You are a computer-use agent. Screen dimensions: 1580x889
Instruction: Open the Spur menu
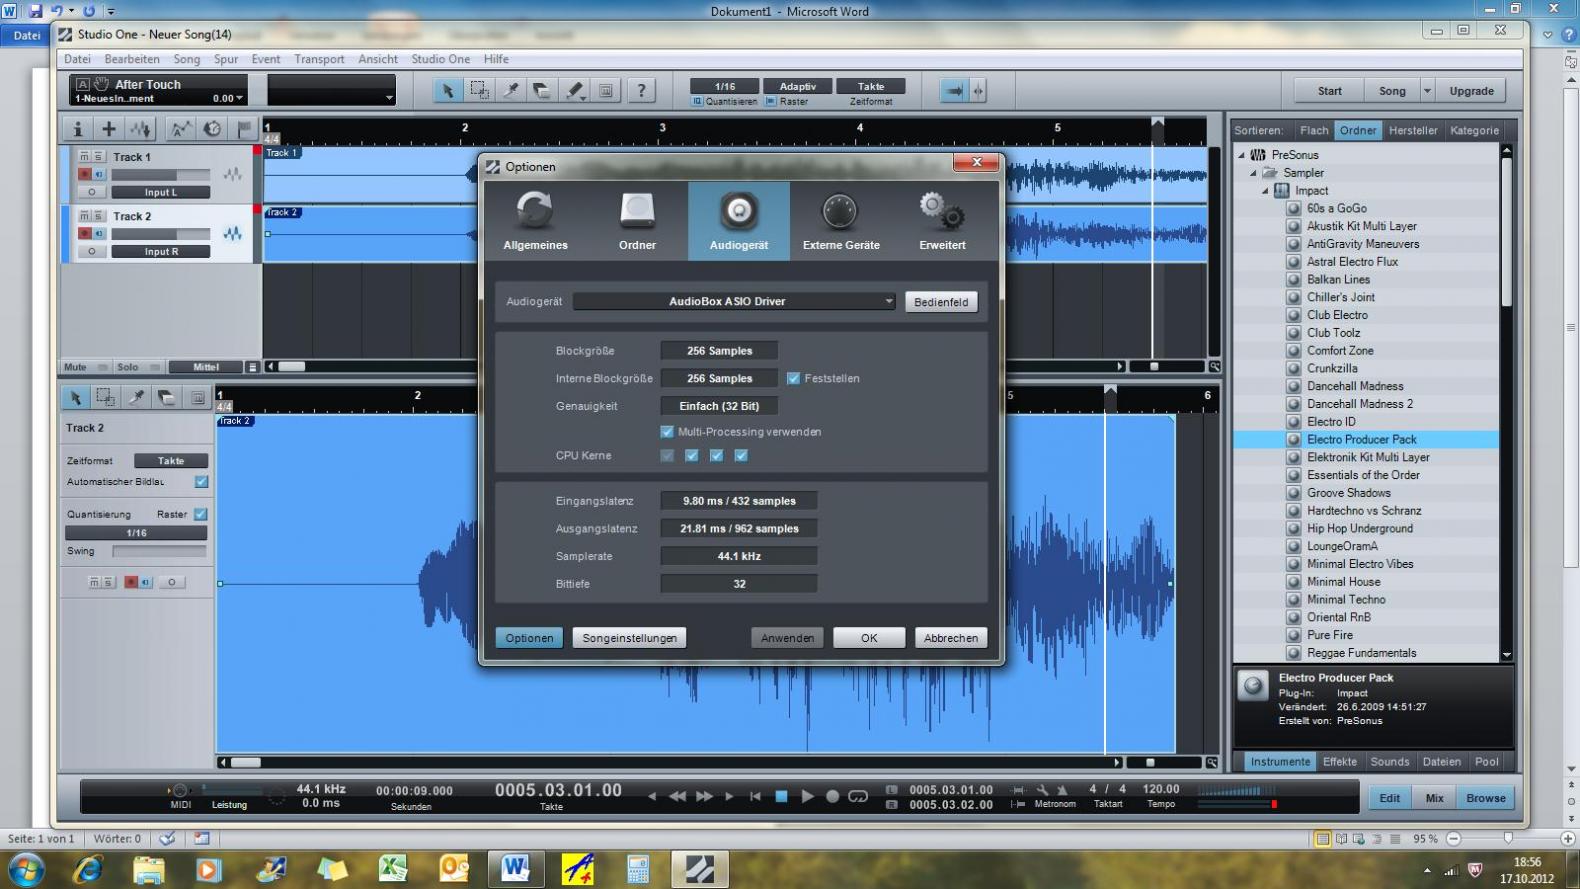226,59
